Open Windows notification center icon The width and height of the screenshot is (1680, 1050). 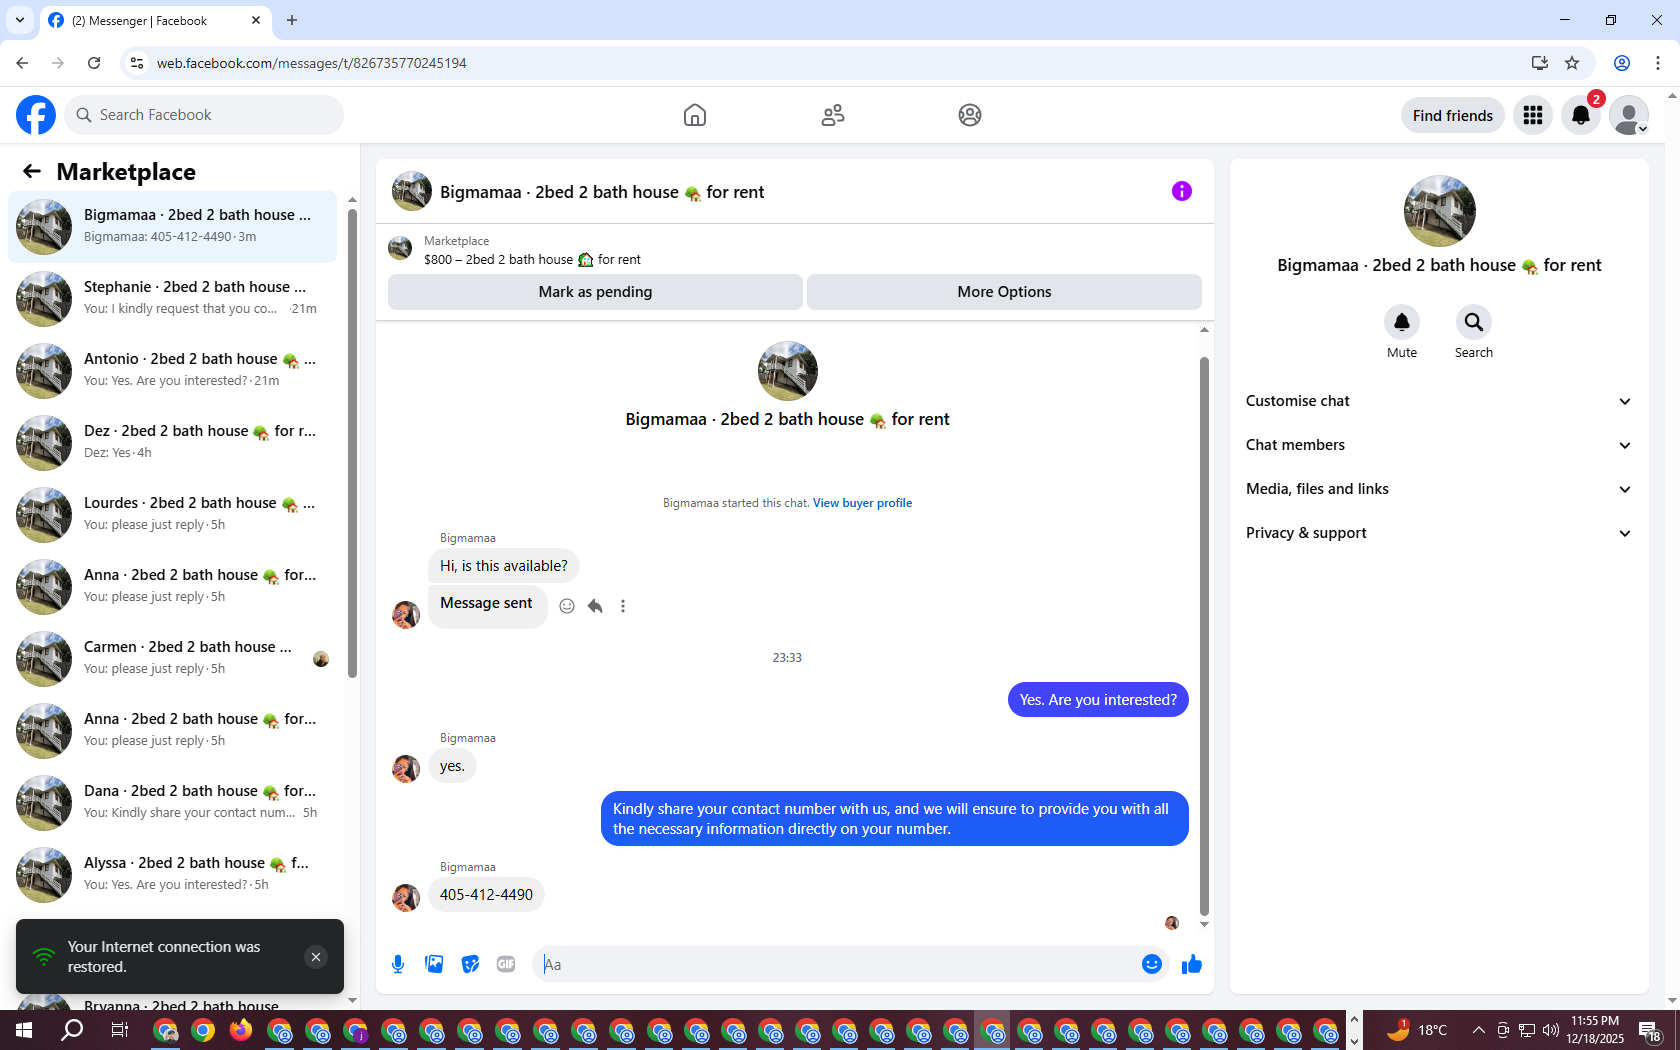(x=1651, y=1030)
